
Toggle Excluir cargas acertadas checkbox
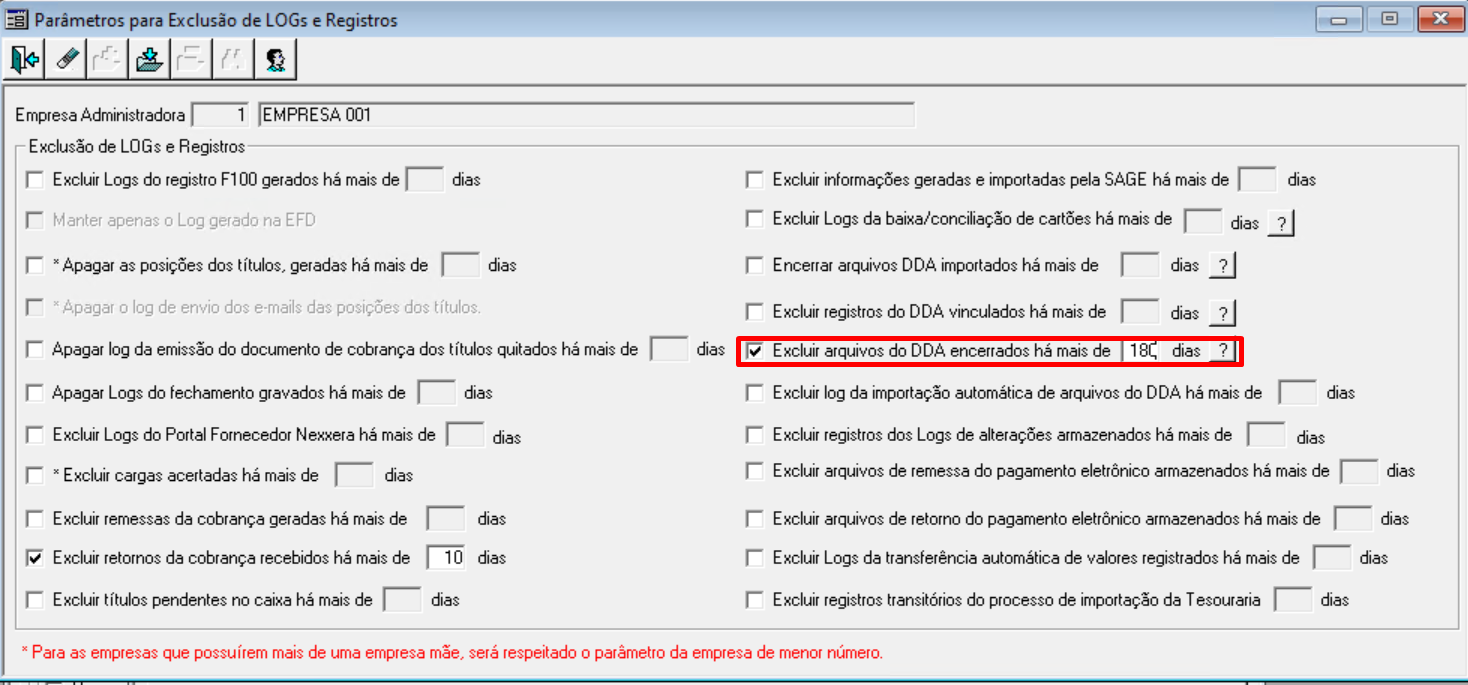pos(35,475)
